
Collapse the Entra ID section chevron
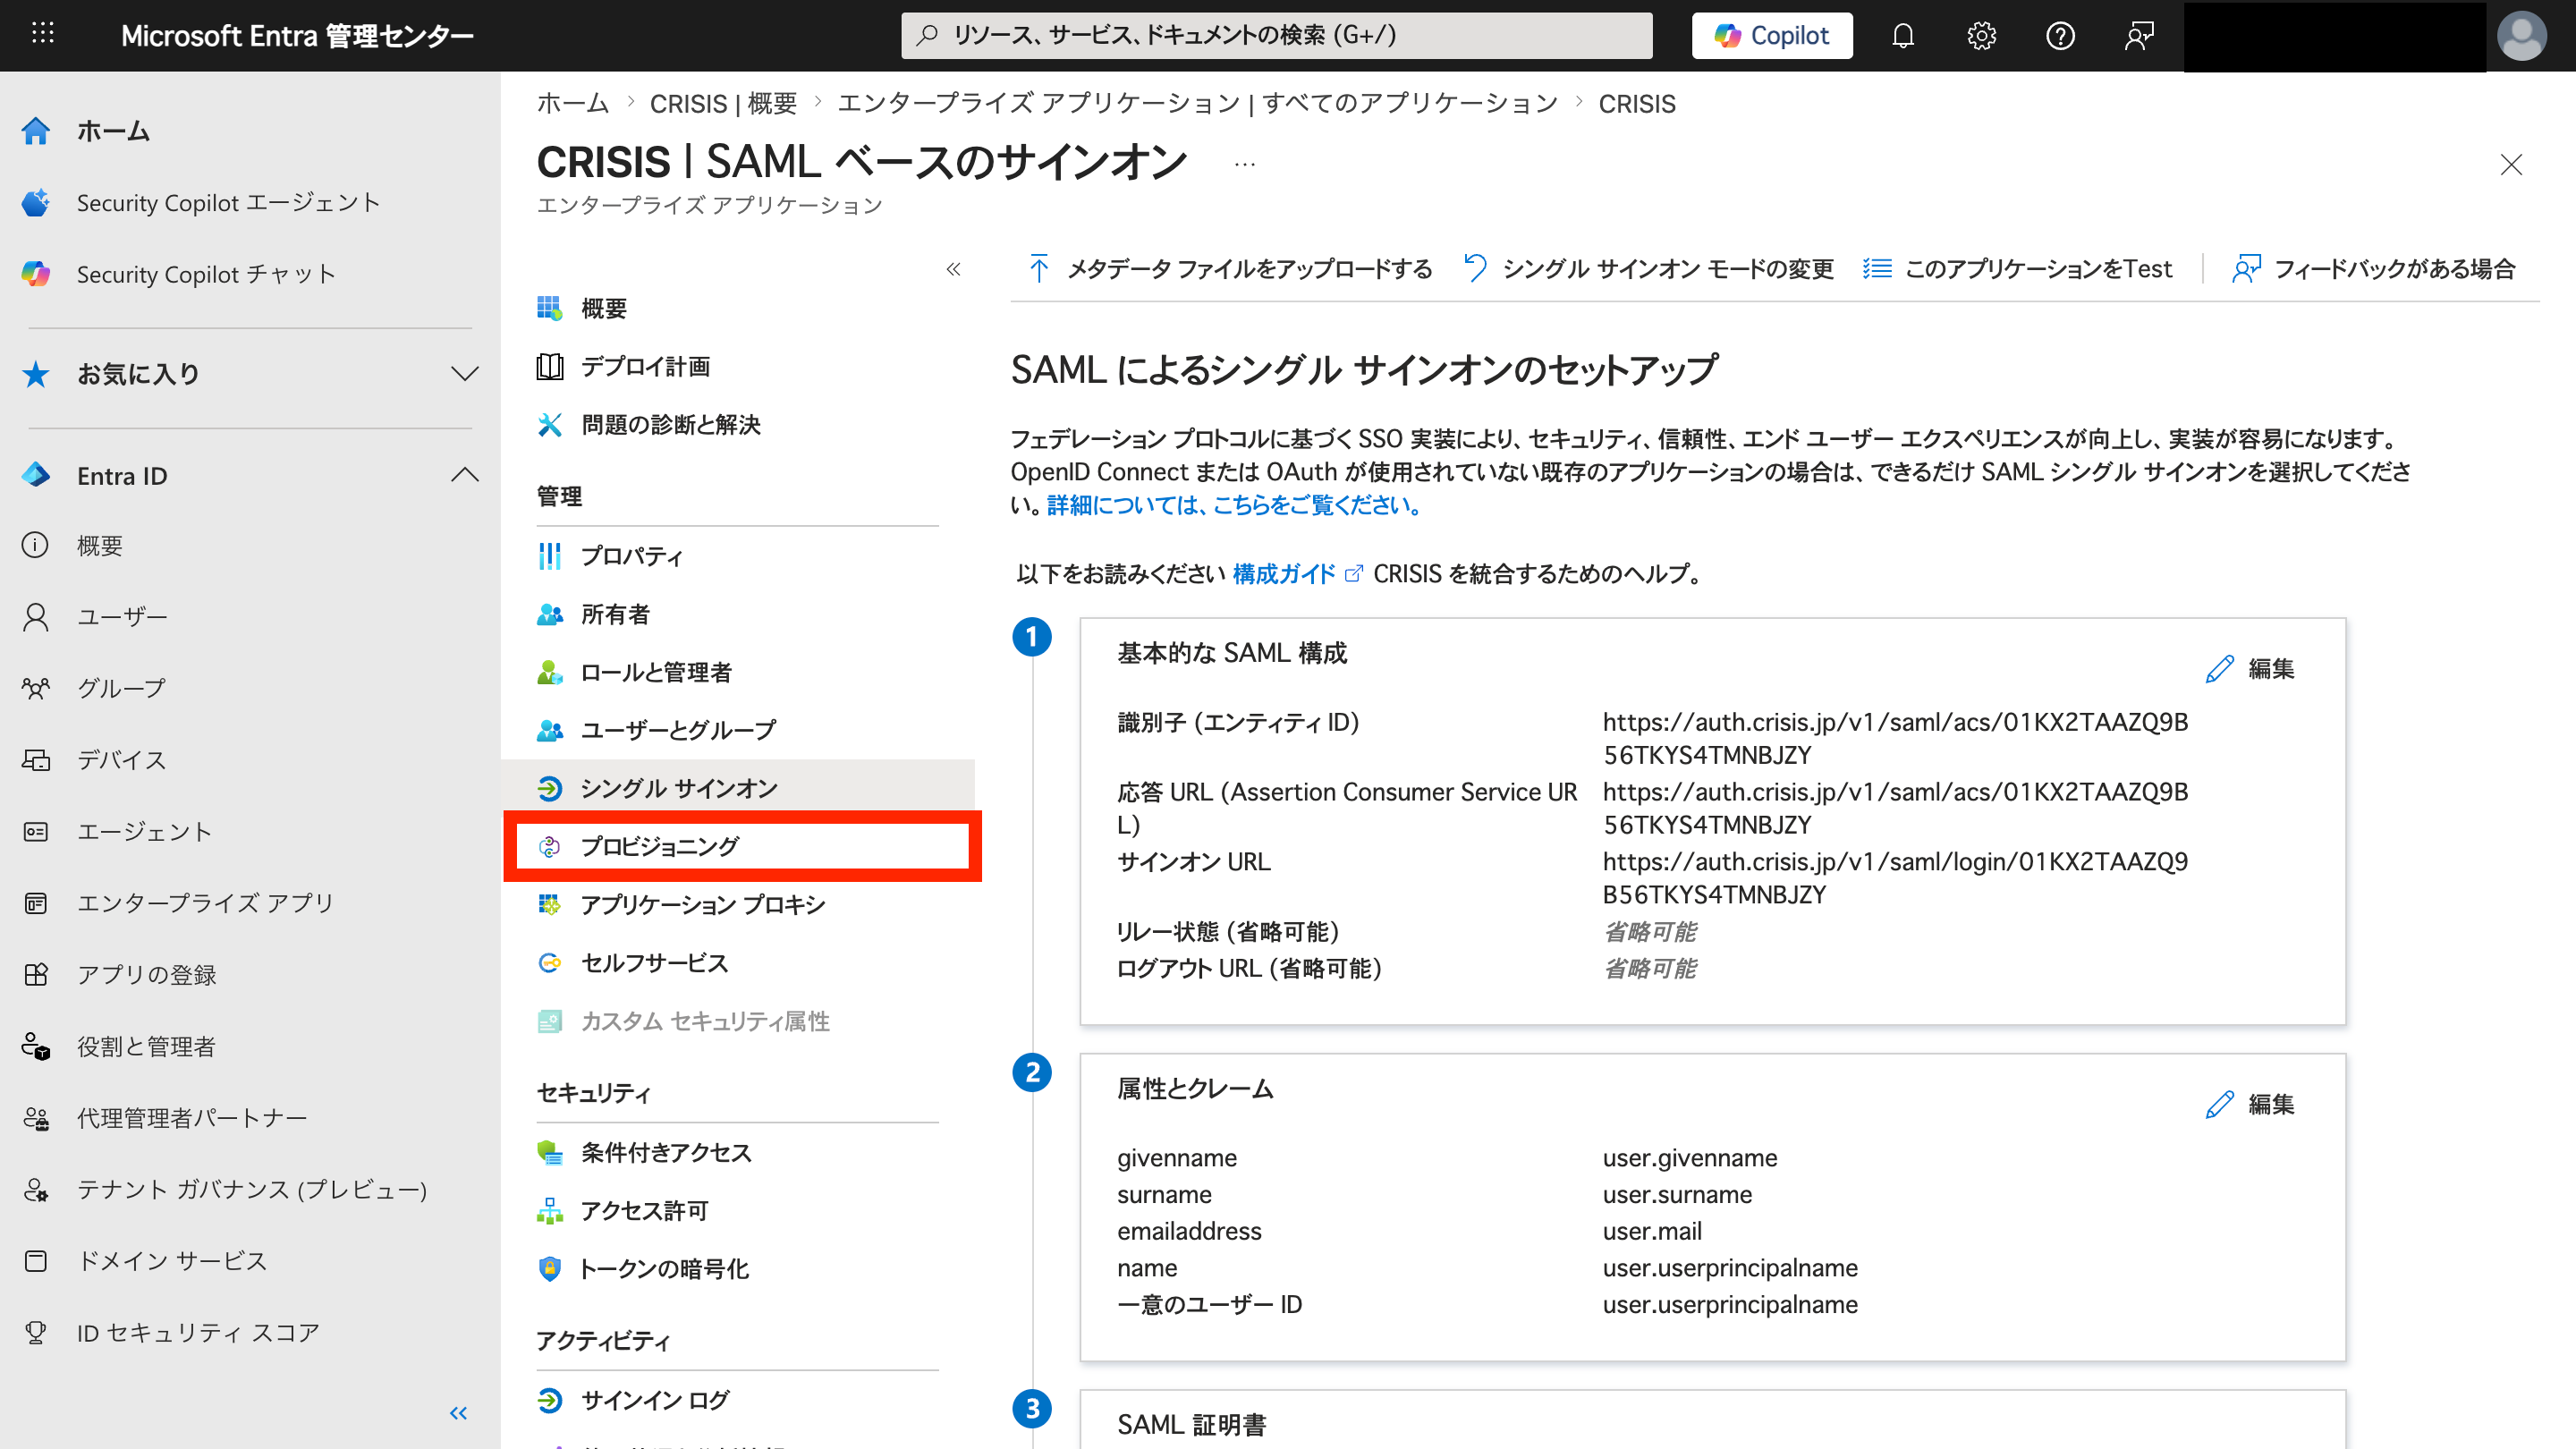(x=464, y=475)
